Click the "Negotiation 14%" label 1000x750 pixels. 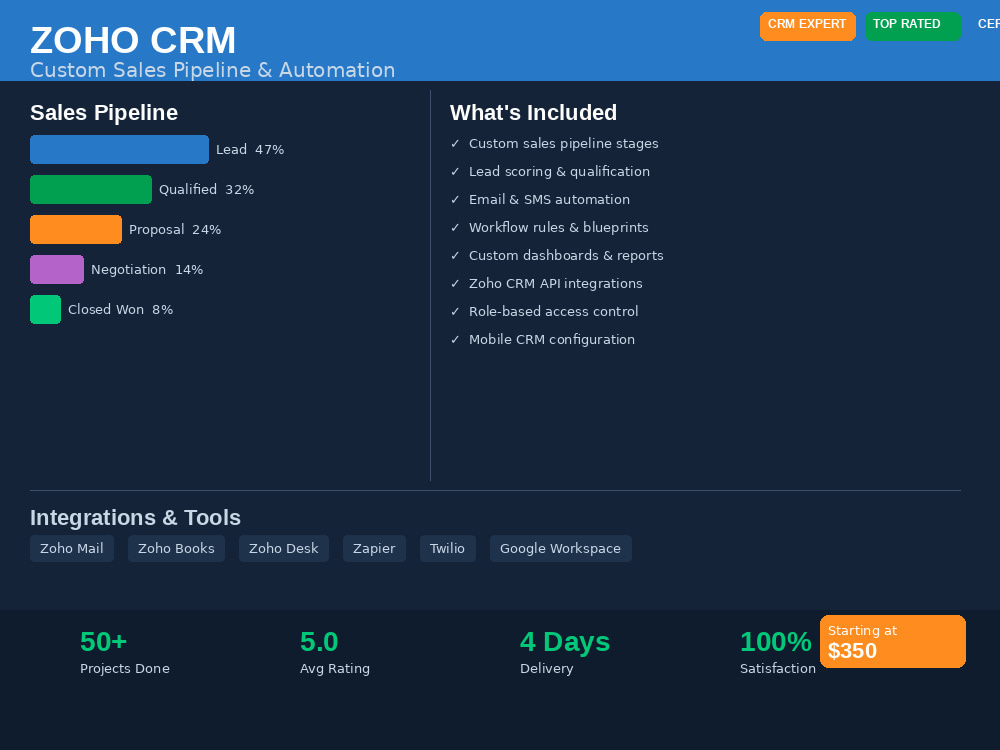[x=147, y=270]
